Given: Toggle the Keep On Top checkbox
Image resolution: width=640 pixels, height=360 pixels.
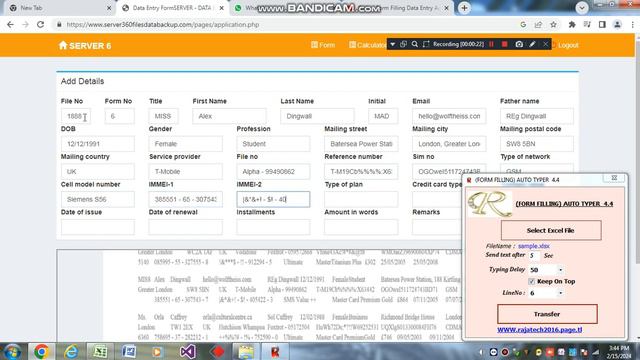Looking at the screenshot, I should coord(531,281).
